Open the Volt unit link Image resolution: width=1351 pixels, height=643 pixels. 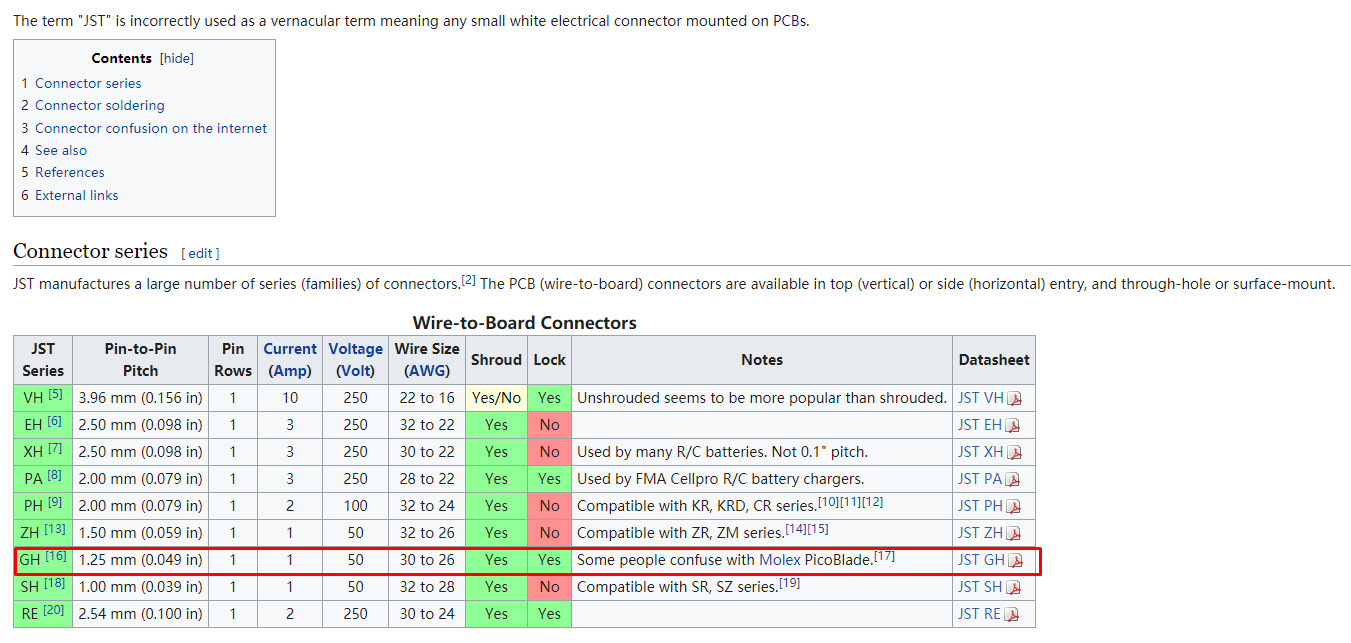(355, 370)
